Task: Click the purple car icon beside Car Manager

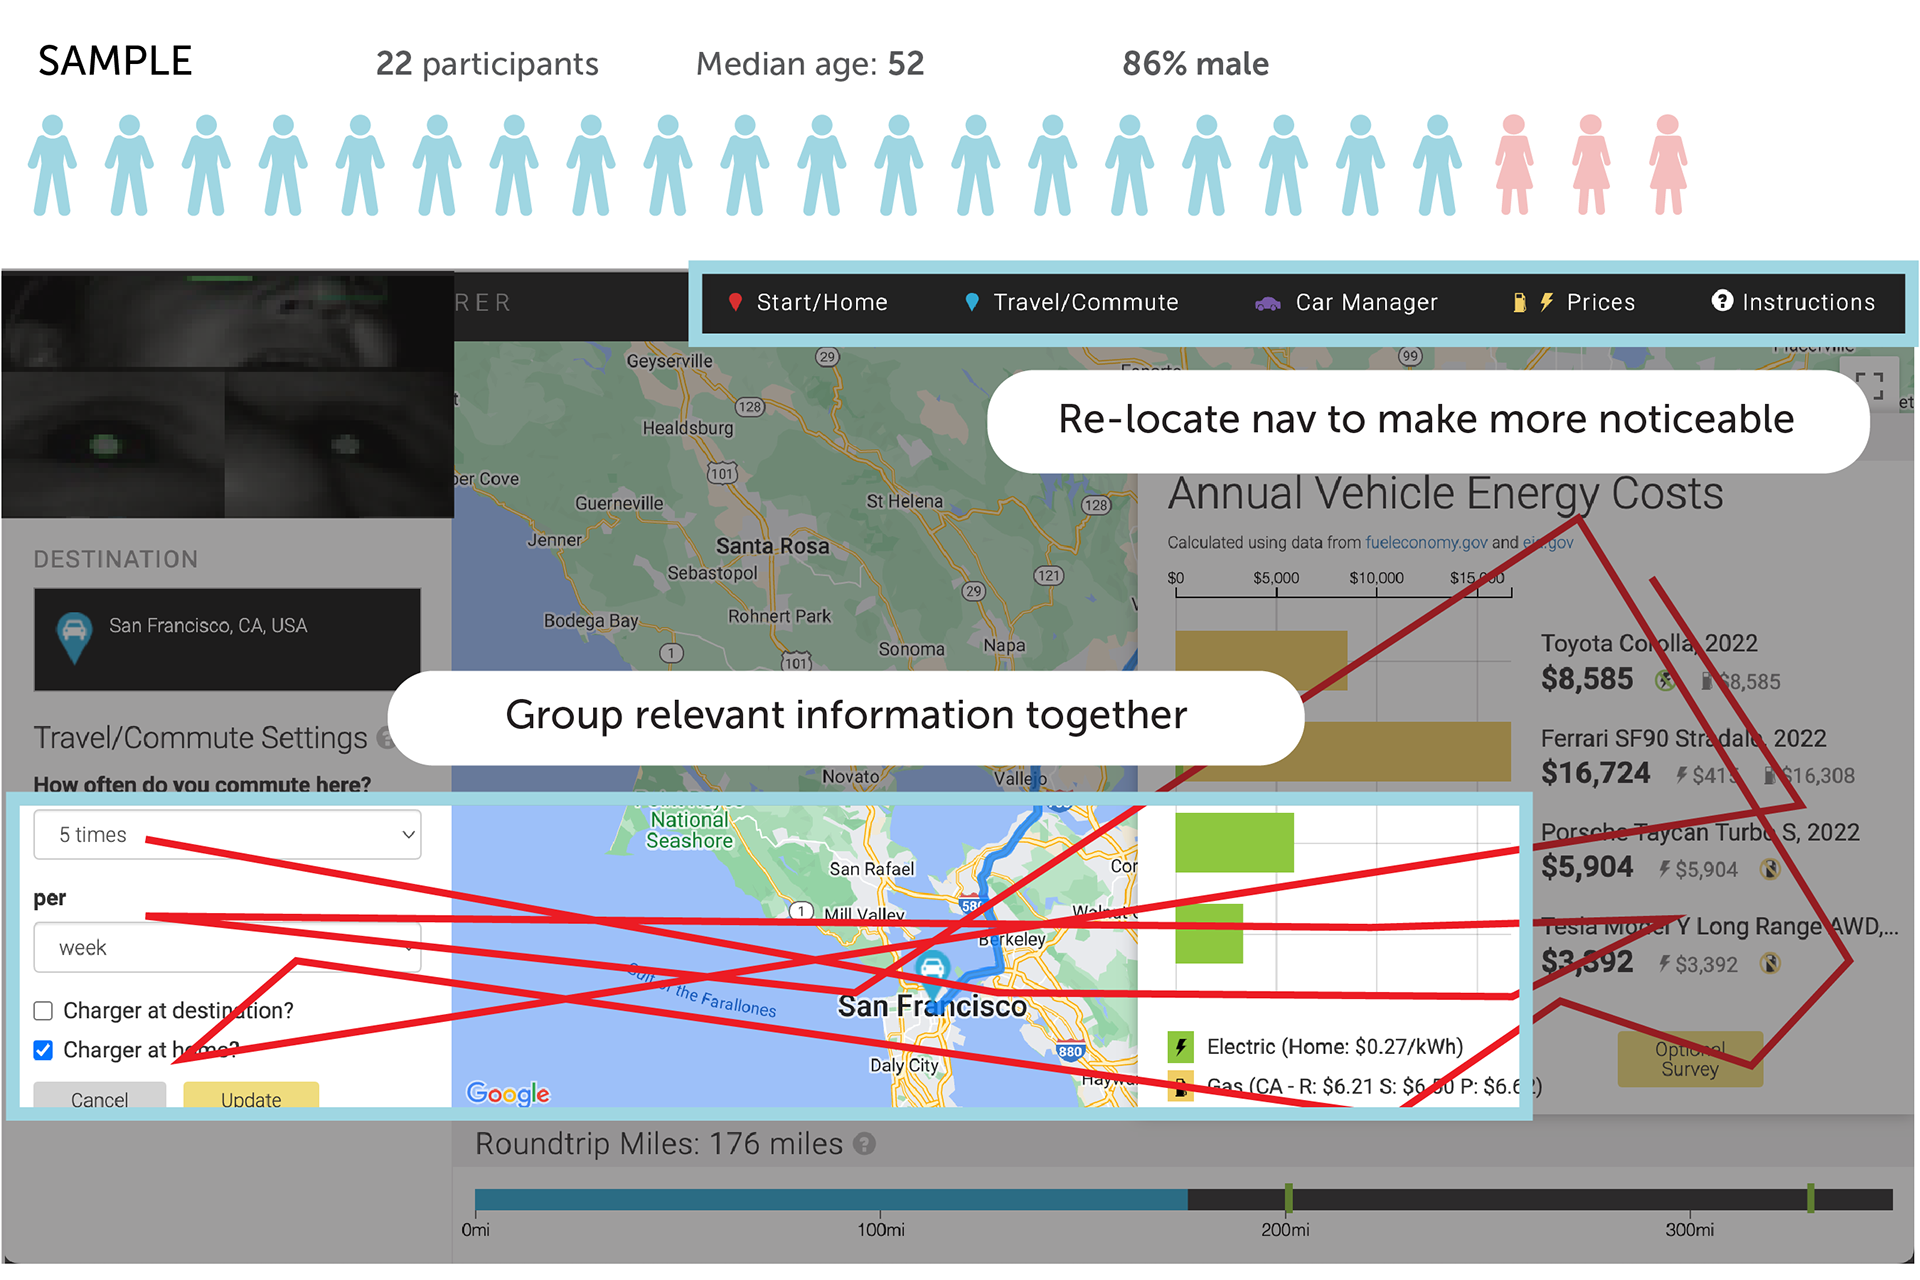Action: 1268,303
